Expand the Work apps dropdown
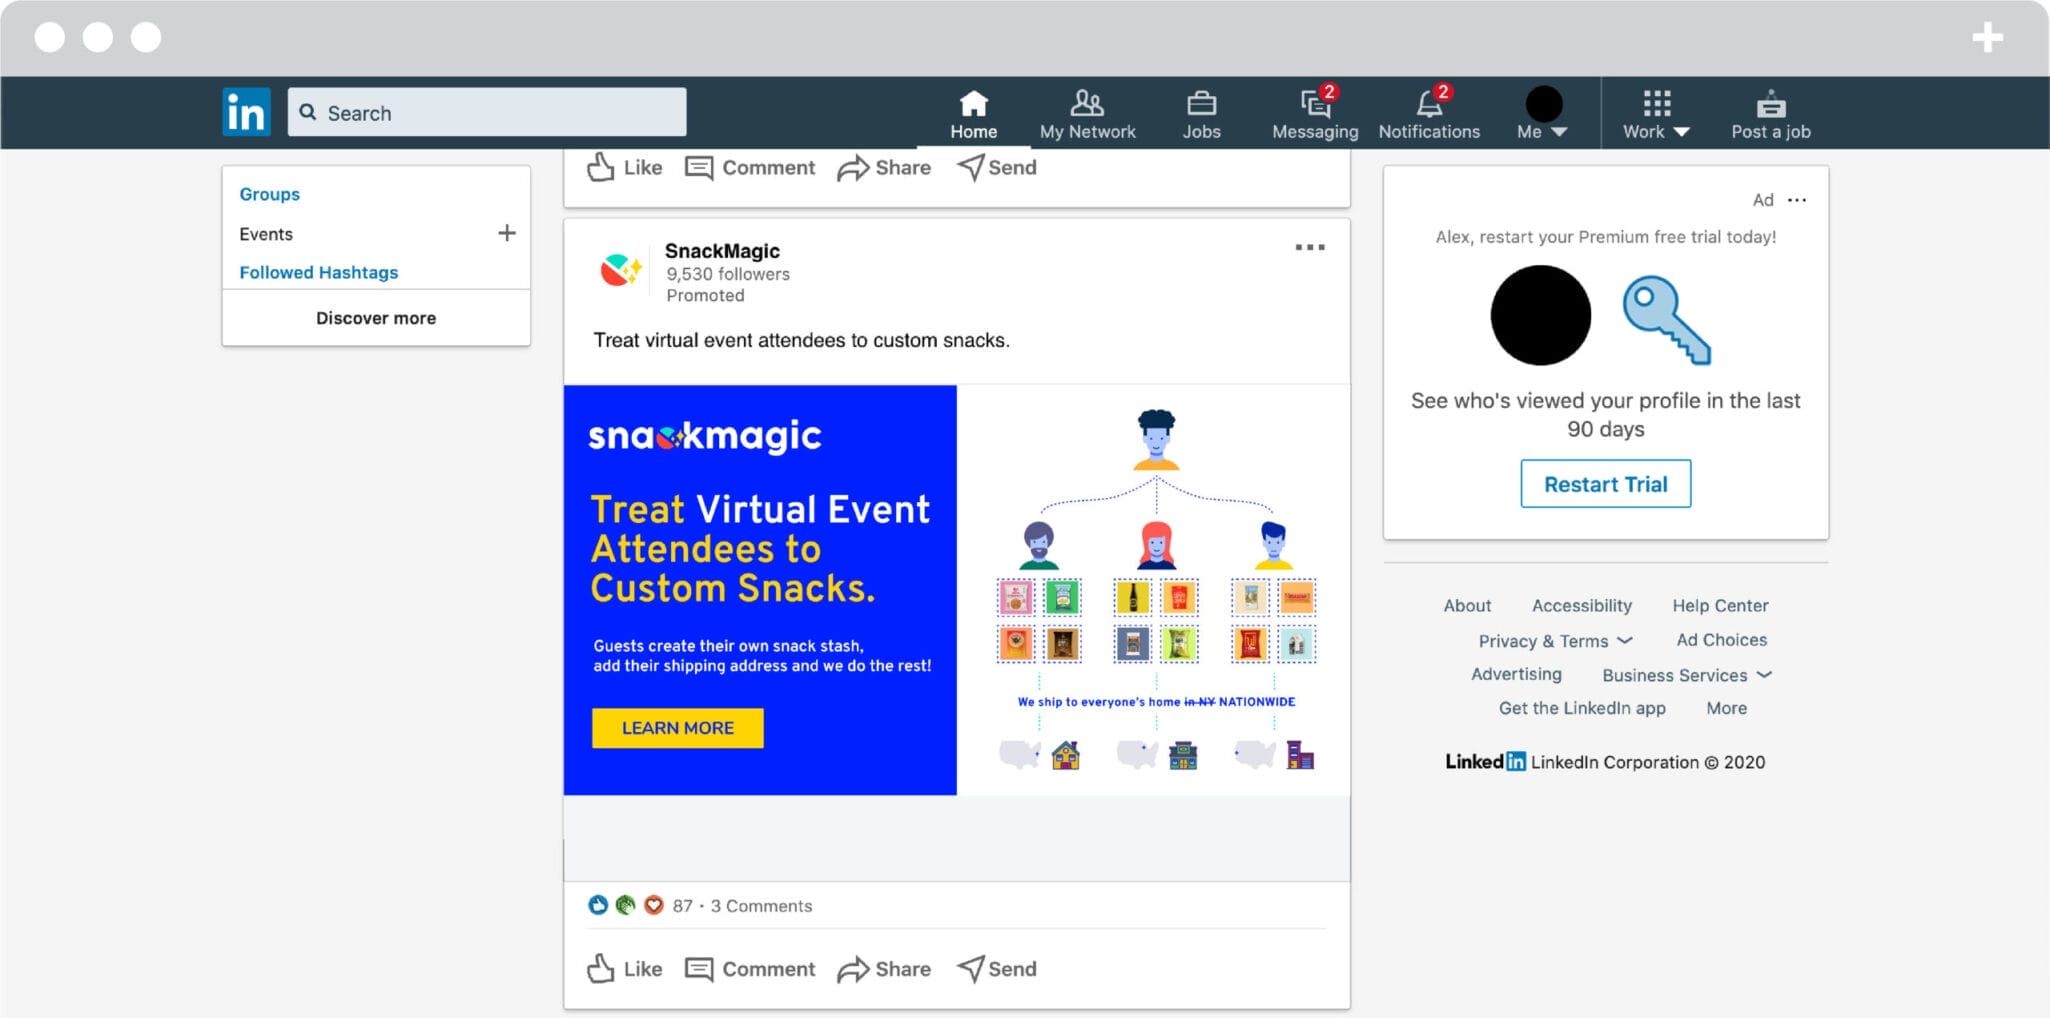The width and height of the screenshot is (2050, 1018). pyautogui.click(x=1656, y=113)
